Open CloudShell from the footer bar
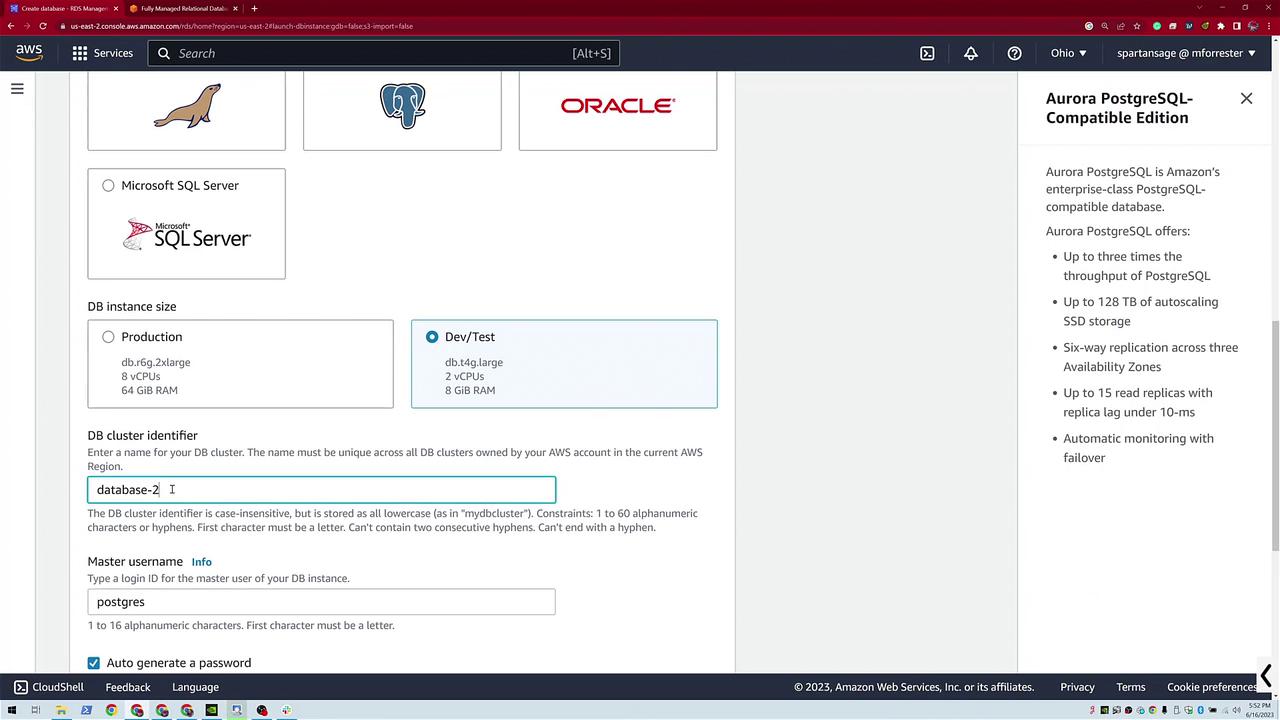Screen dimensions: 1280x720 click(x=49, y=687)
